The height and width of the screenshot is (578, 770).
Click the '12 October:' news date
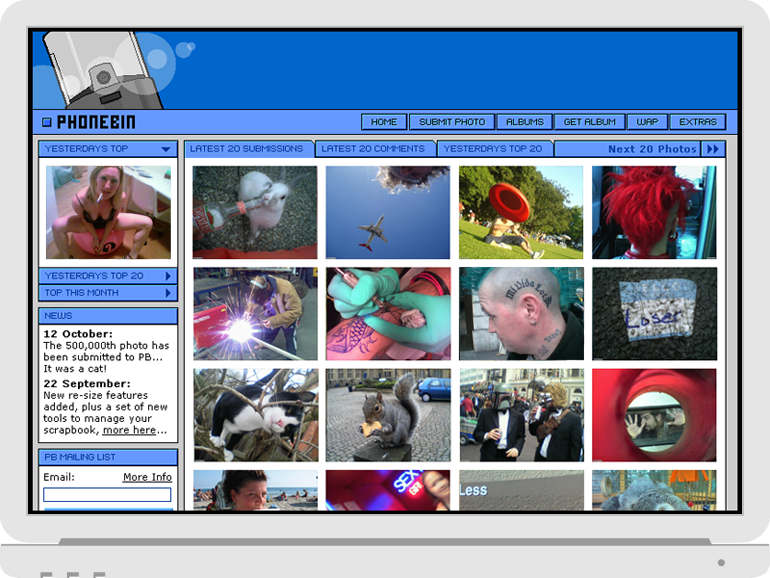(78, 334)
